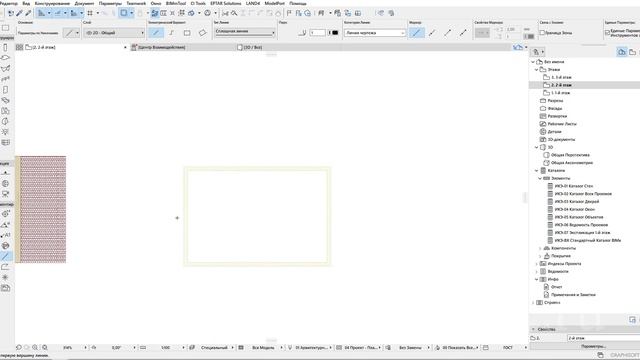Expand the Компоненты tree node
This screenshot has width=640, height=360.
pos(540,248)
